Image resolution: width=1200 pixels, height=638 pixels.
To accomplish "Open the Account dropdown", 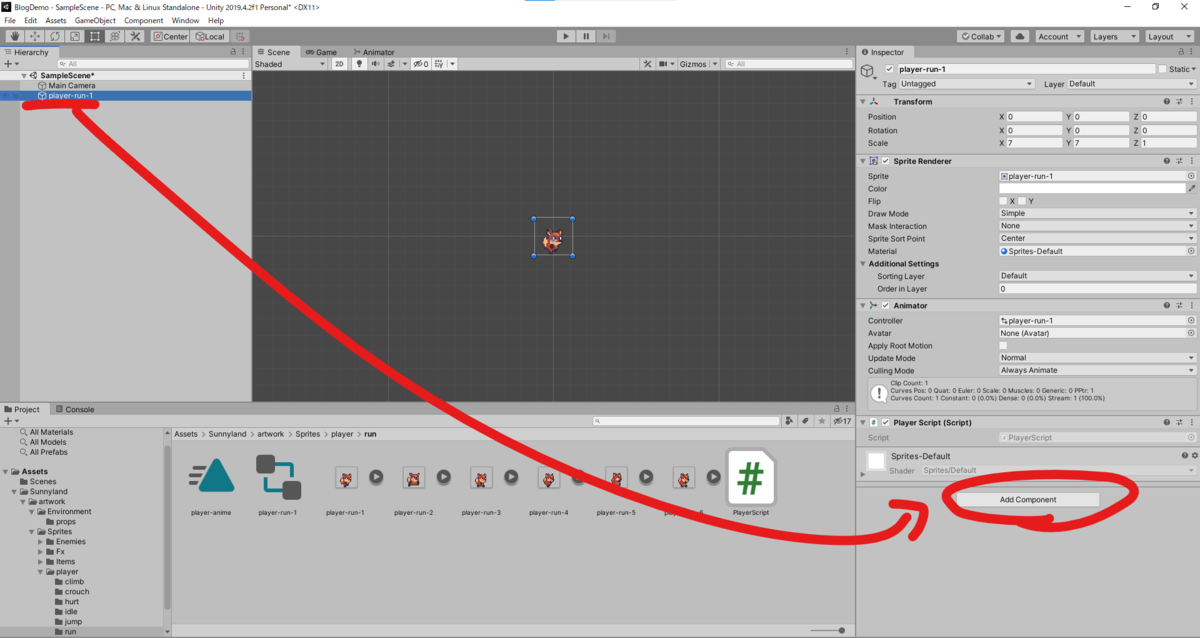I will coord(1058,36).
